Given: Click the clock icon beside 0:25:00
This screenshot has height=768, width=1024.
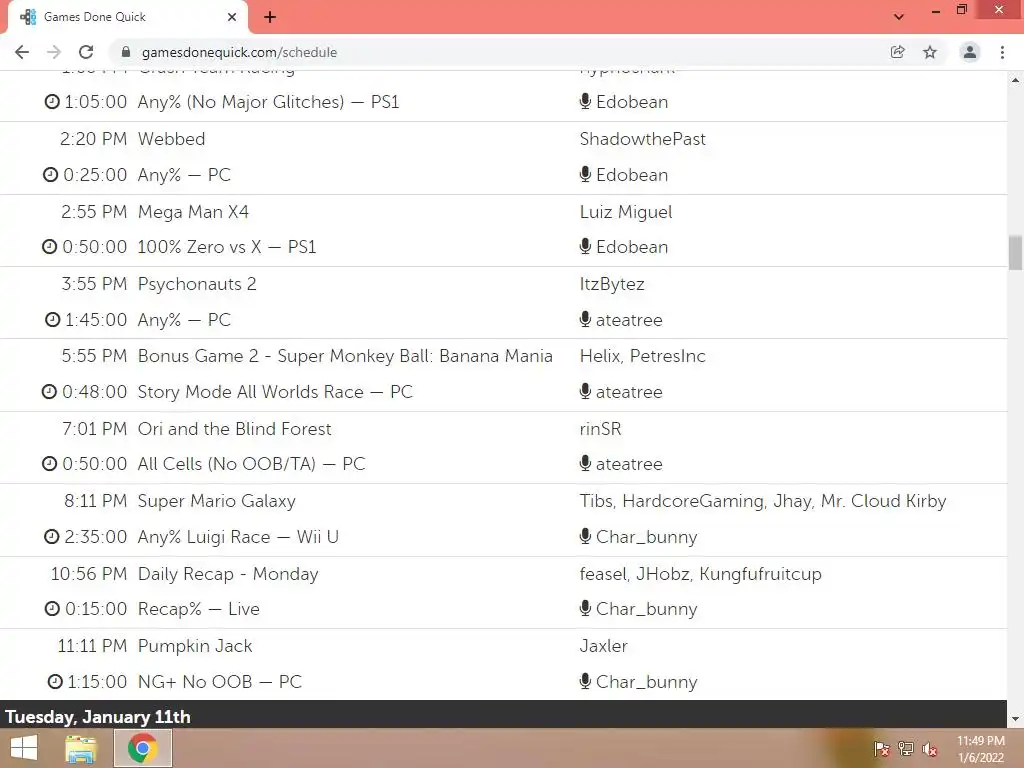Looking at the screenshot, I should pos(50,175).
